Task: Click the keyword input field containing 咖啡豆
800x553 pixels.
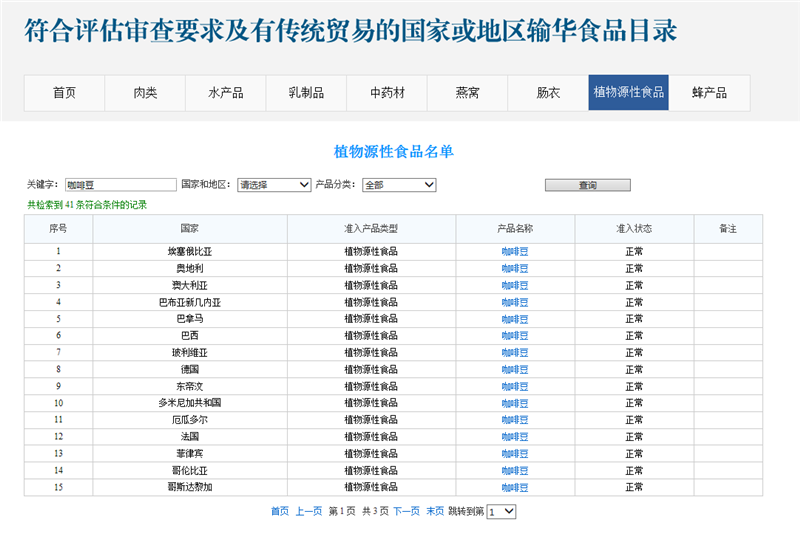Action: pyautogui.click(x=120, y=185)
